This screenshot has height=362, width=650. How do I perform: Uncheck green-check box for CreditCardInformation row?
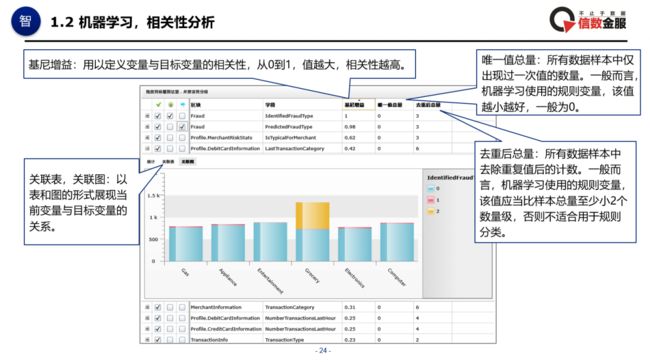point(158,329)
